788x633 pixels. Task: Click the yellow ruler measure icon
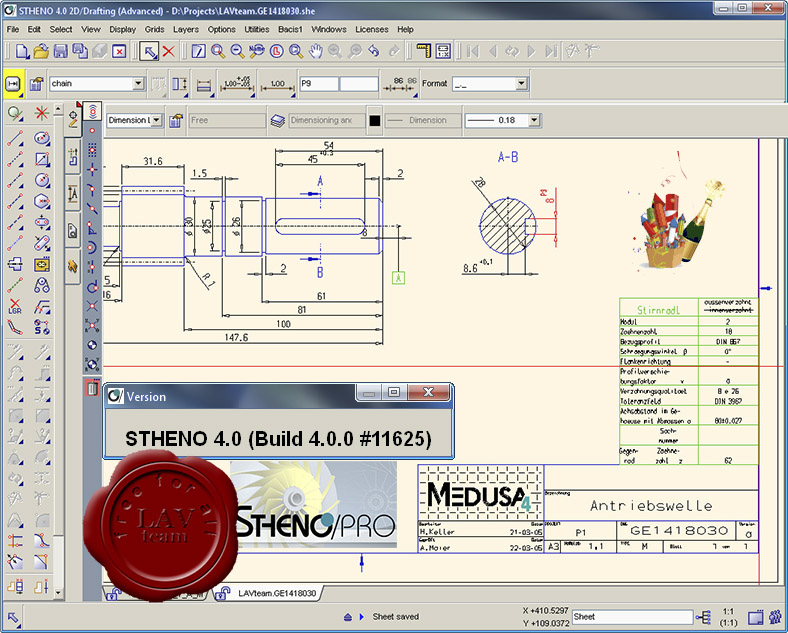click(424, 51)
